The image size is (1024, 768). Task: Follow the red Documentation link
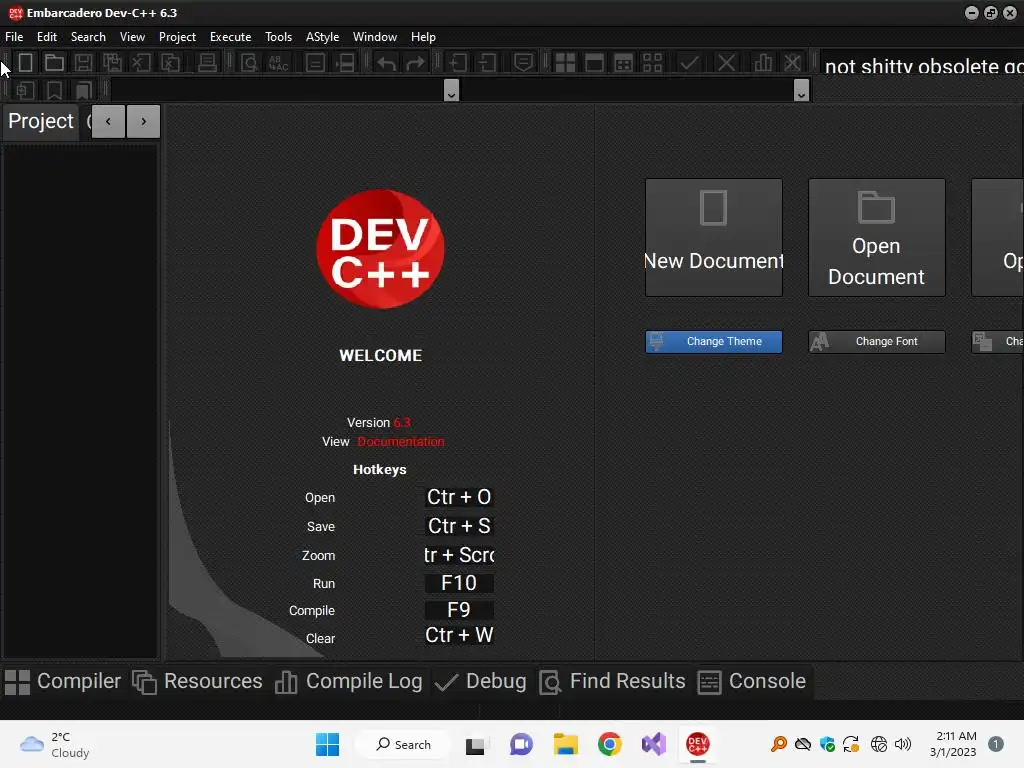[x=401, y=442]
